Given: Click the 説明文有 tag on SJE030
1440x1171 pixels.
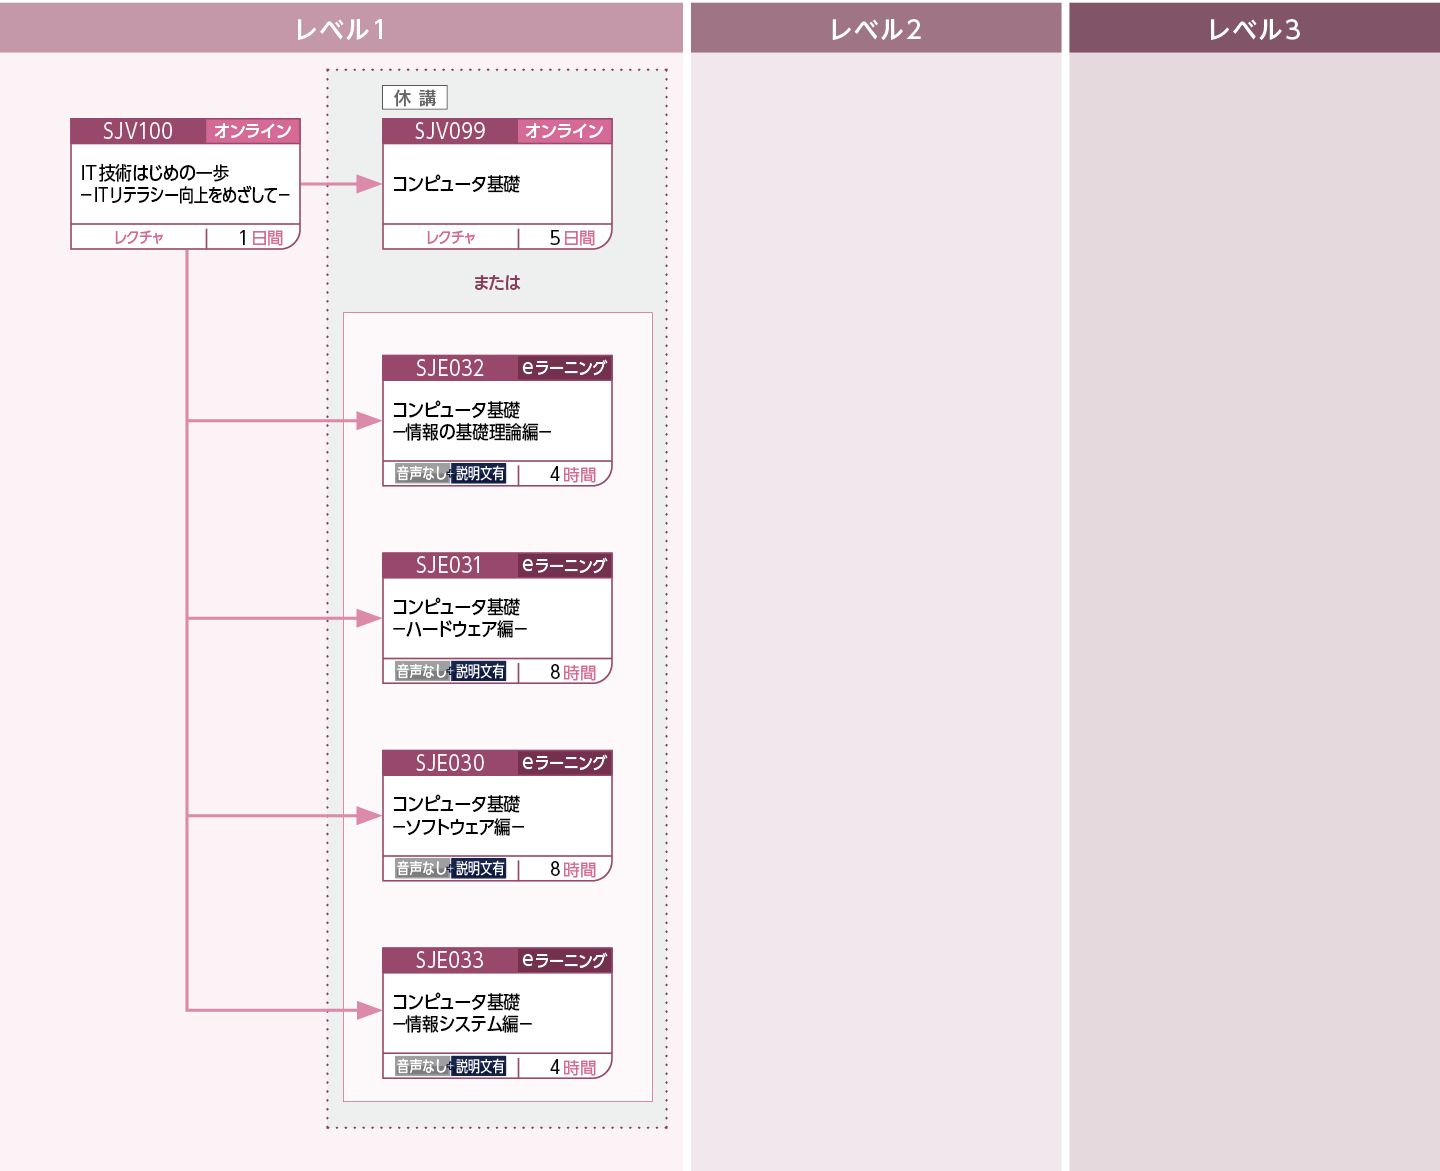Looking at the screenshot, I should click(480, 869).
